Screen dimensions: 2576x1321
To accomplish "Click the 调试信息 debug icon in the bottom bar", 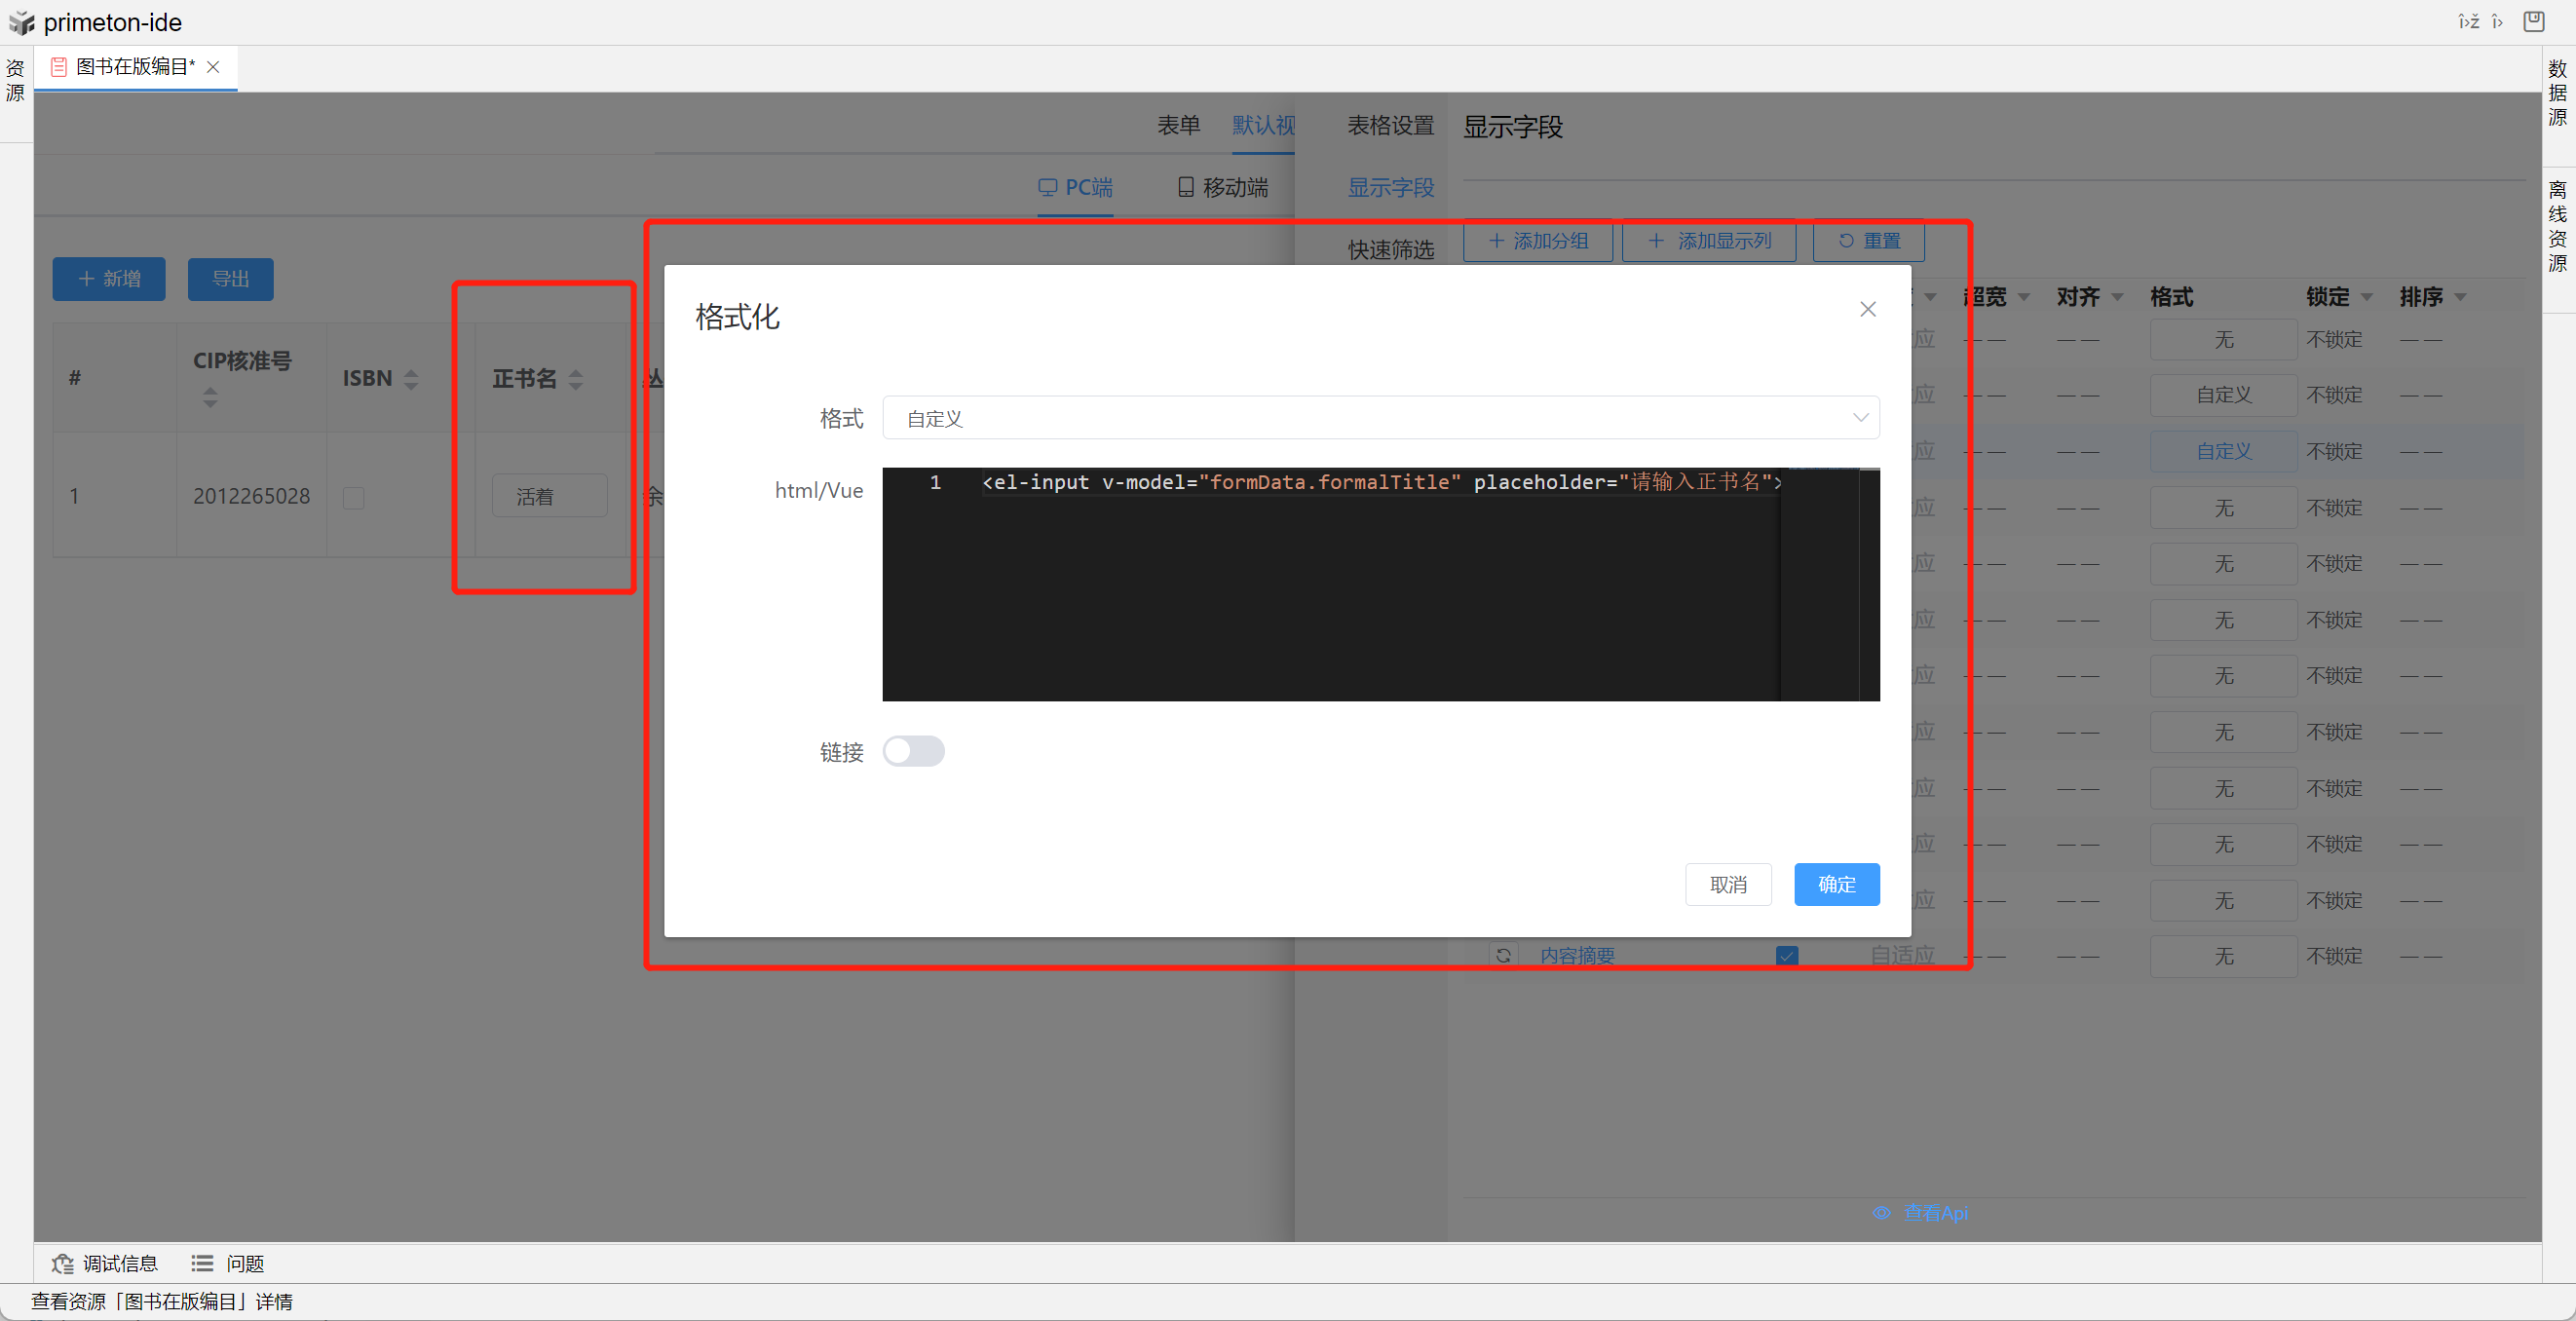I will 63,1263.
